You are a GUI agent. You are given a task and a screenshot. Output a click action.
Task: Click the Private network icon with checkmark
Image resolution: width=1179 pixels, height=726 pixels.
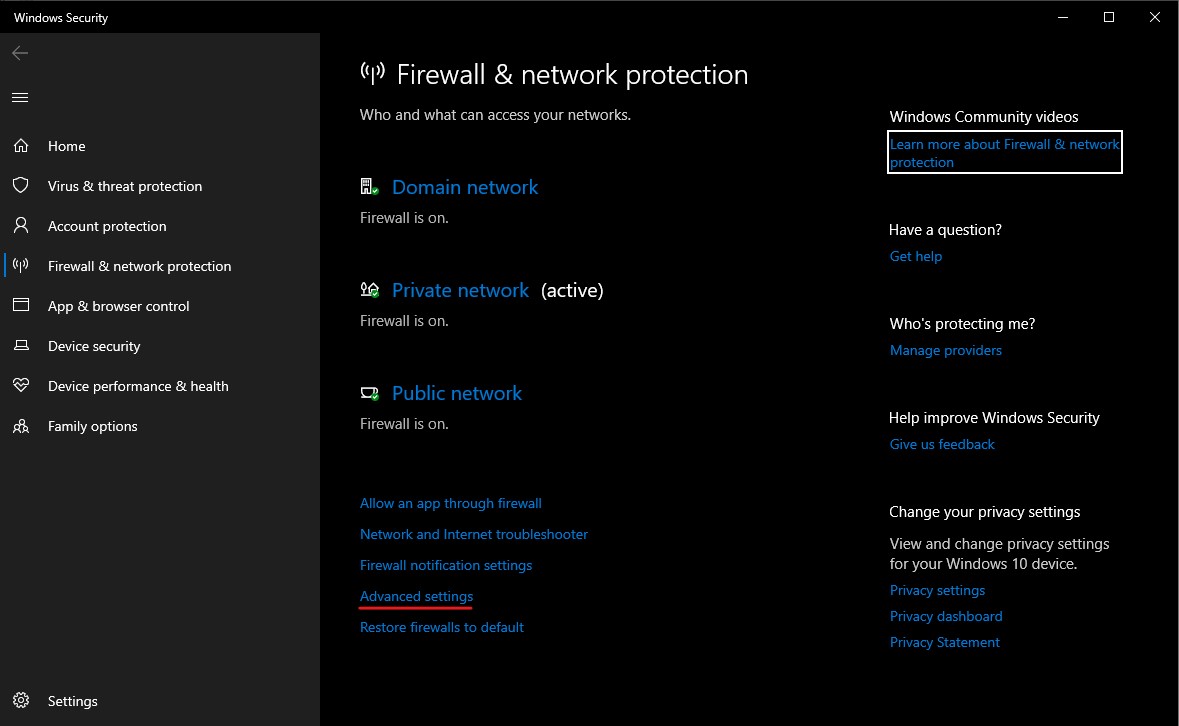368,289
